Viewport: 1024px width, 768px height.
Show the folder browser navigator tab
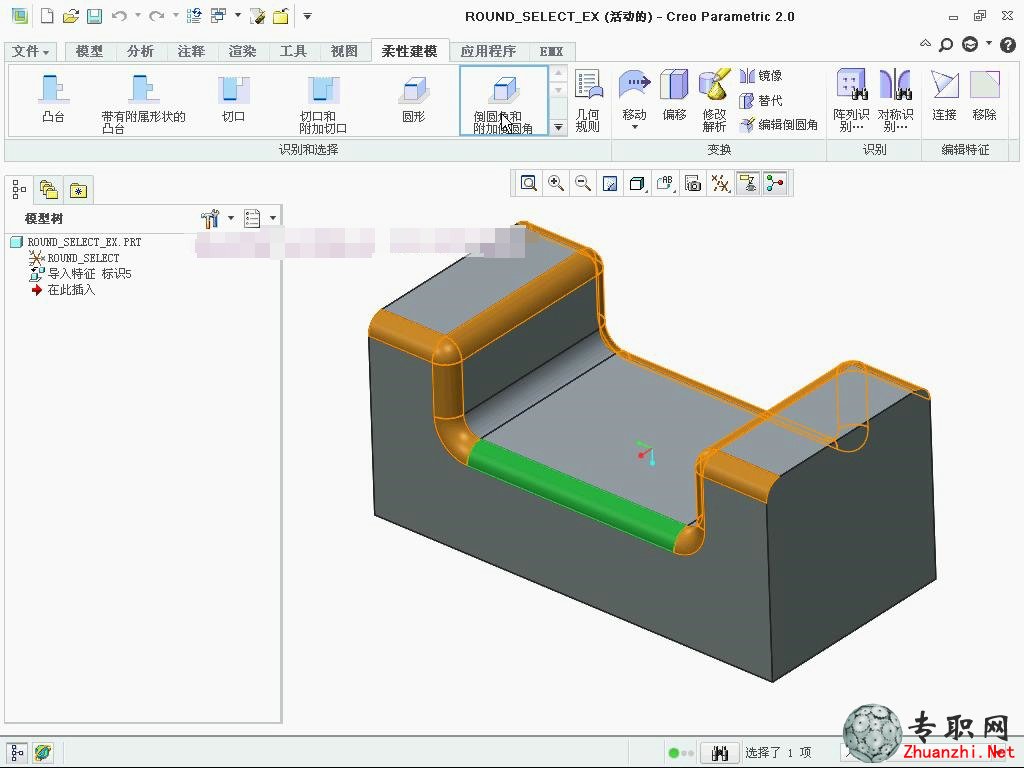tap(49, 190)
